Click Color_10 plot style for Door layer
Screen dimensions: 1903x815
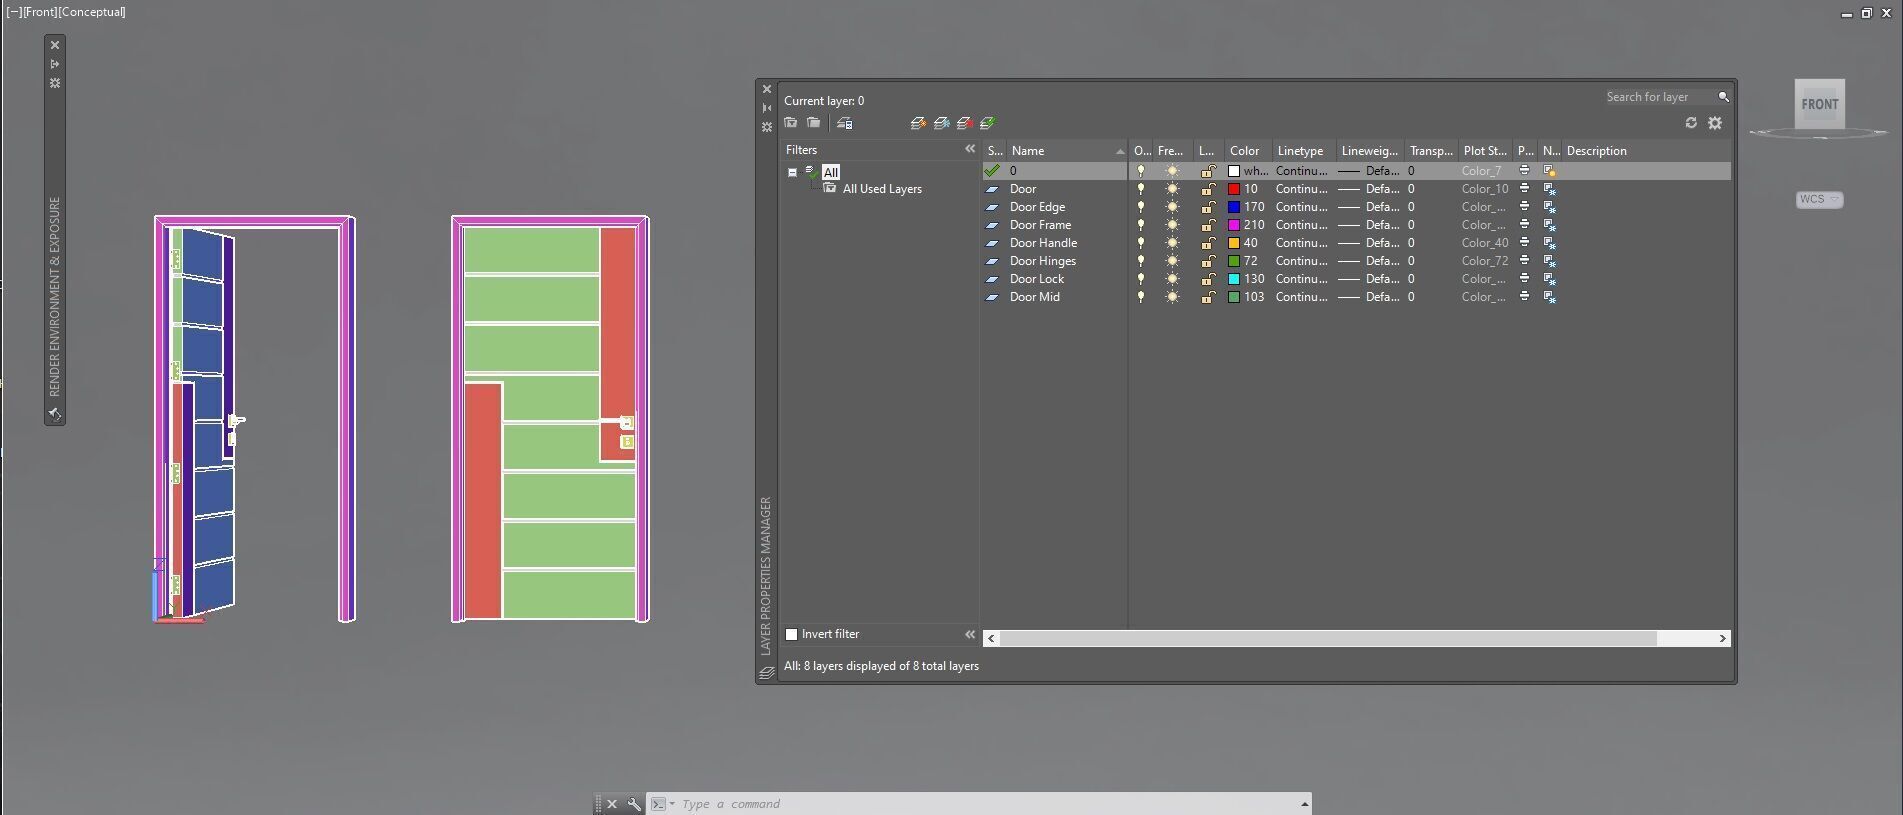coord(1485,189)
